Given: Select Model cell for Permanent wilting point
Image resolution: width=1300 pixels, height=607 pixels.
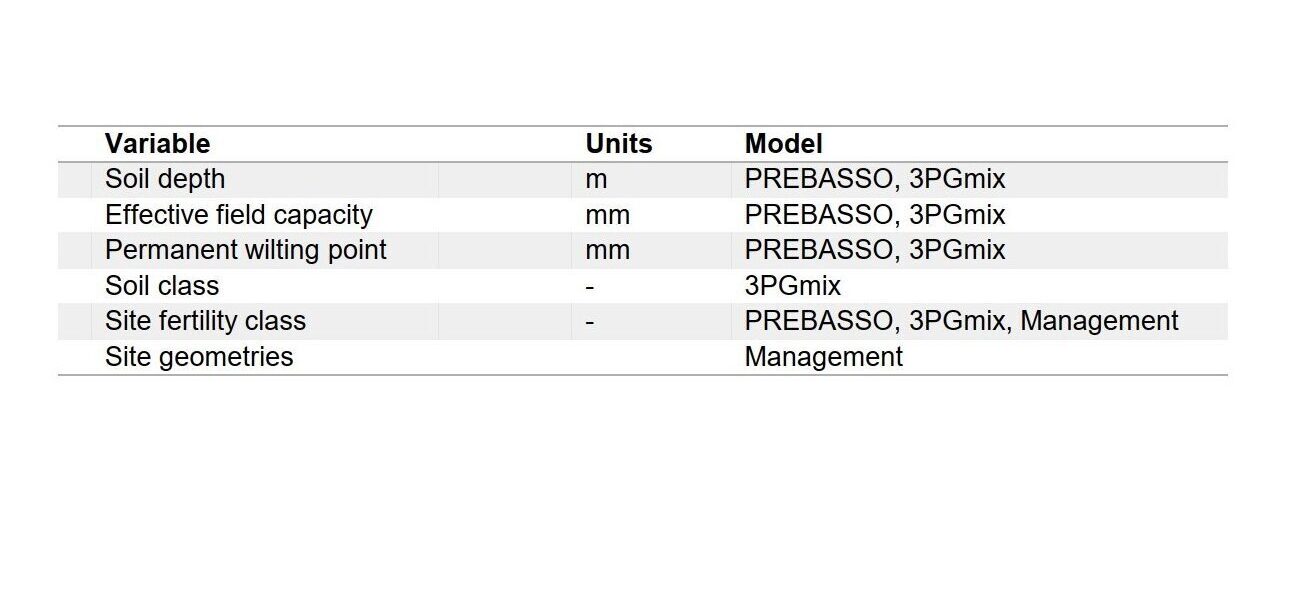Looking at the screenshot, I should click(x=874, y=250).
